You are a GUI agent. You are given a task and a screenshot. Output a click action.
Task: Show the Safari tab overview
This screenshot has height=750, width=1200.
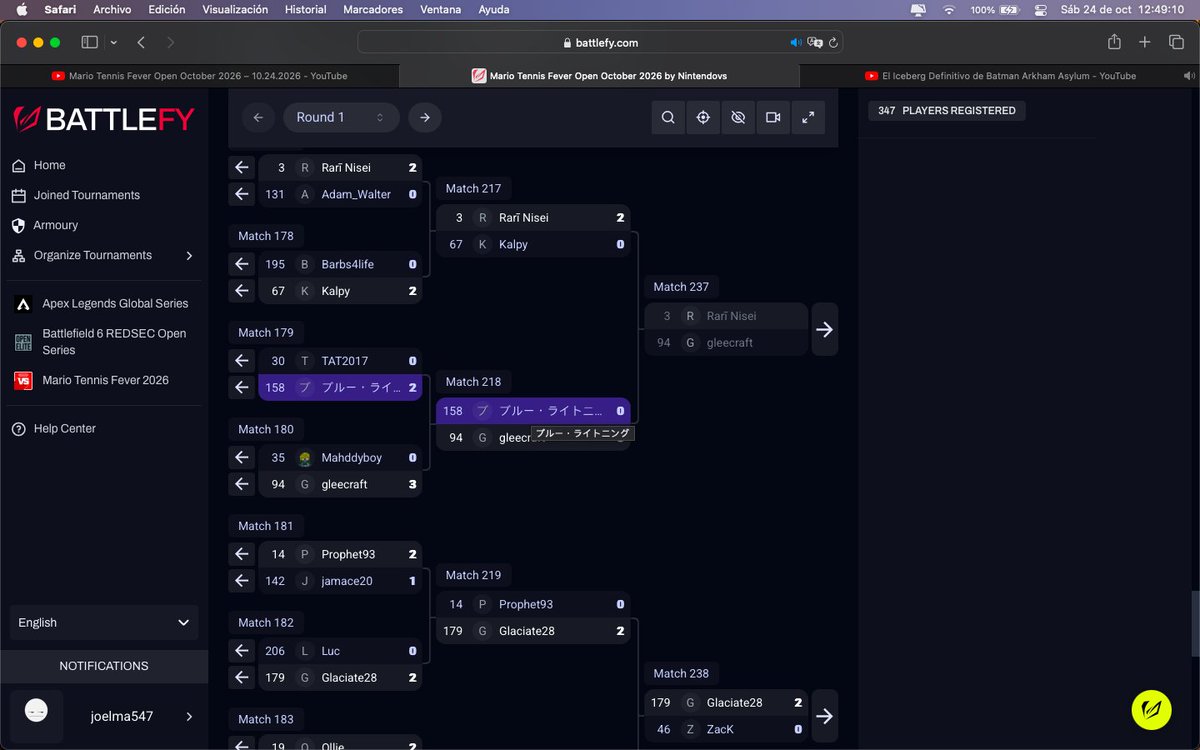pos(1176,43)
